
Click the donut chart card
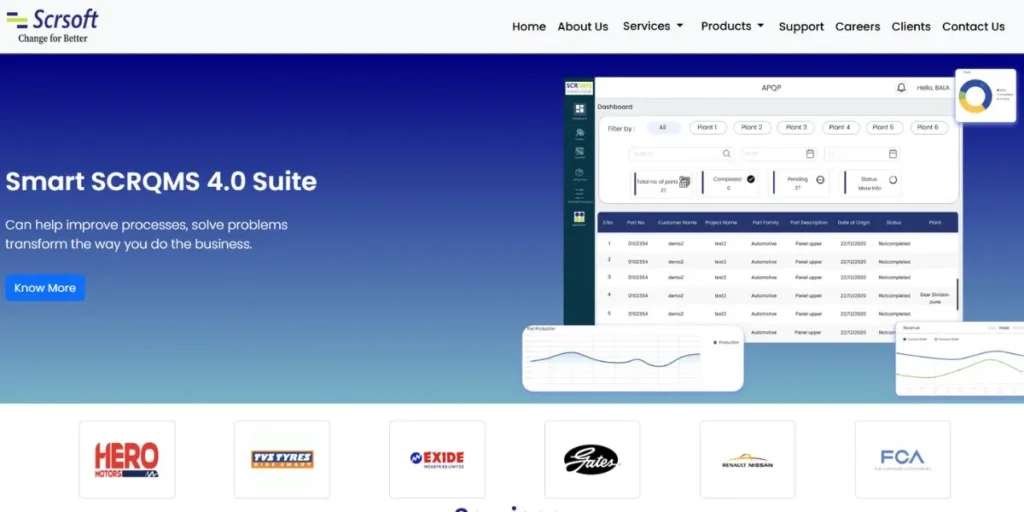[985, 95]
